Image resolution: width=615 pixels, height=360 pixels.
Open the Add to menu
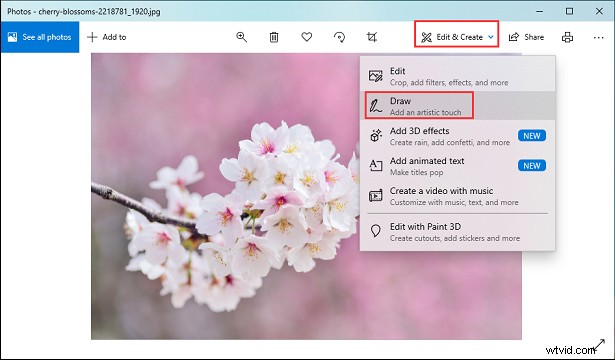[107, 37]
